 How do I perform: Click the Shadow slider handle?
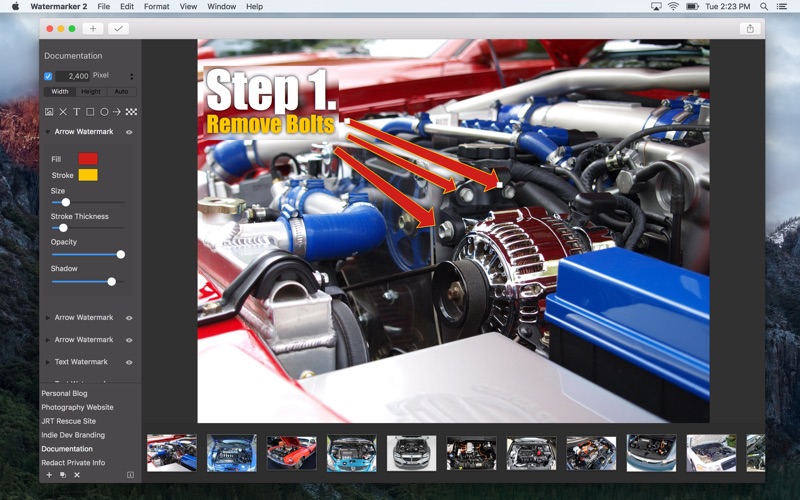[x=112, y=281]
